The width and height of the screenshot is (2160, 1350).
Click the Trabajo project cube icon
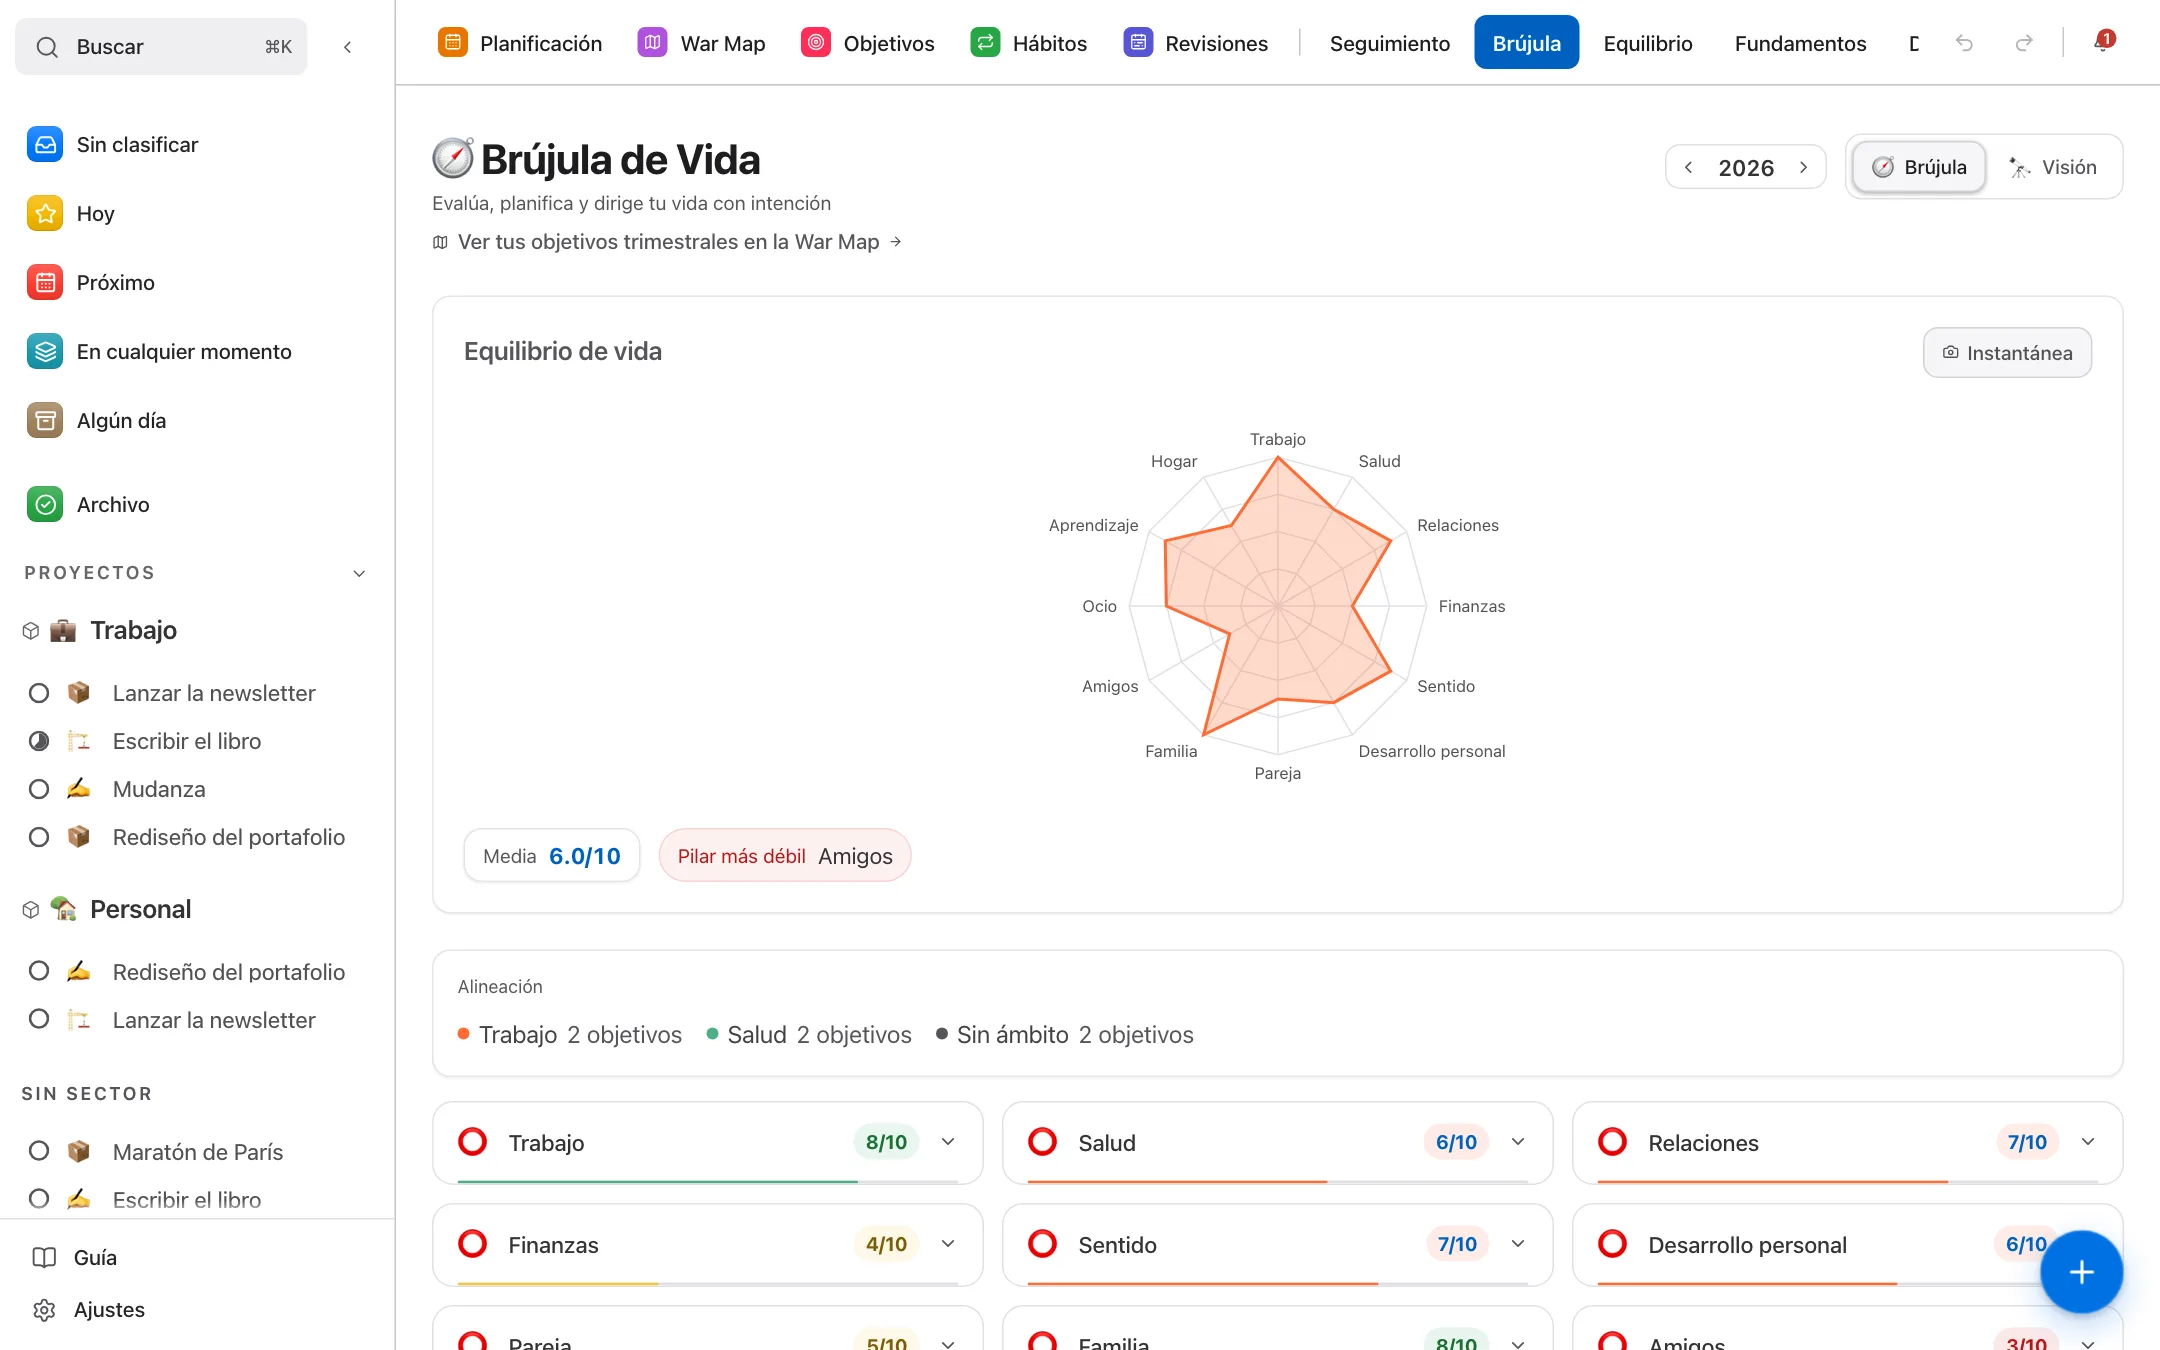pyautogui.click(x=31, y=631)
